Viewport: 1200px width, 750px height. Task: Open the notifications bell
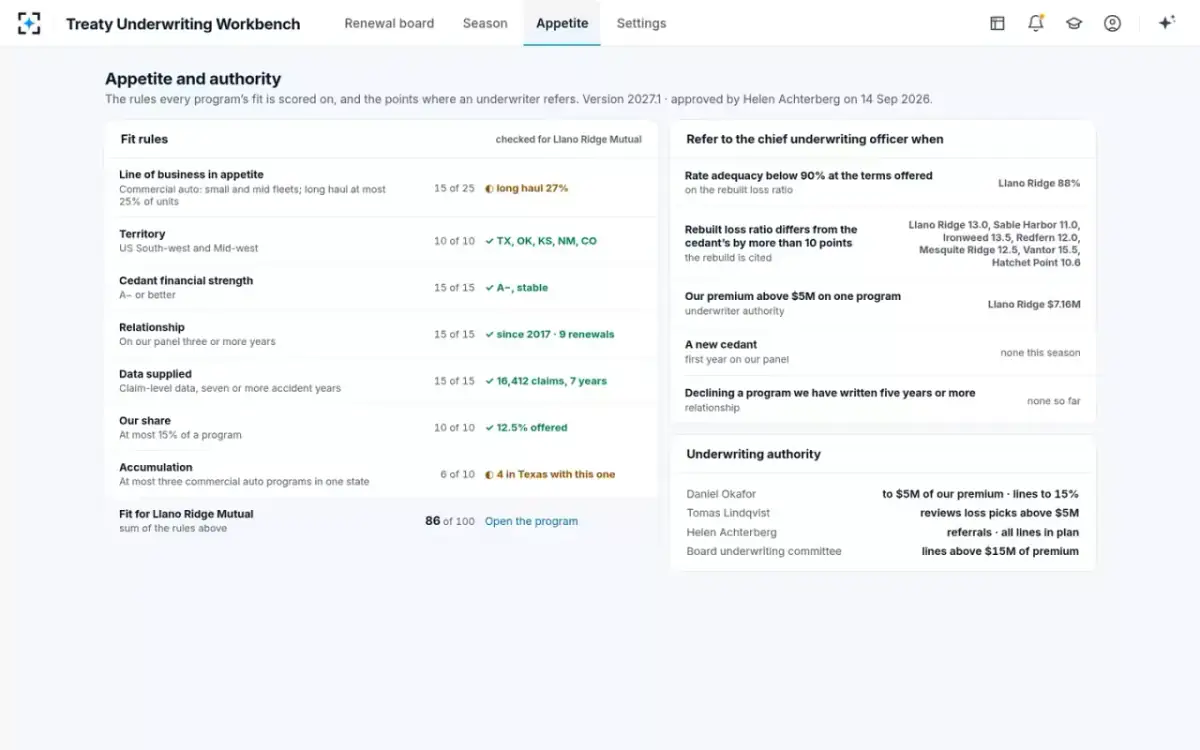coord(1035,23)
